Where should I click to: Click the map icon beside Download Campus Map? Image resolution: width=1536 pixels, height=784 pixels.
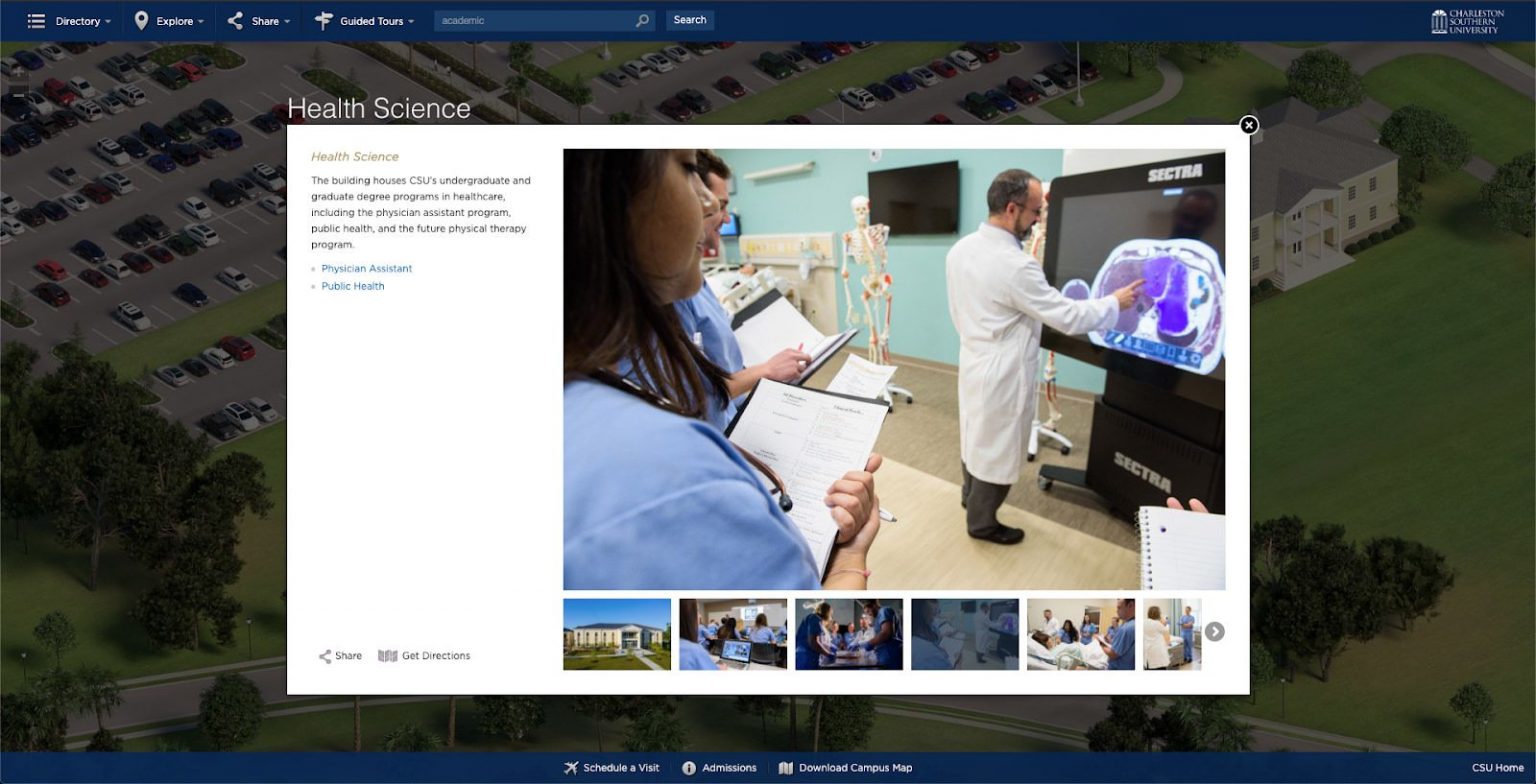pos(785,768)
